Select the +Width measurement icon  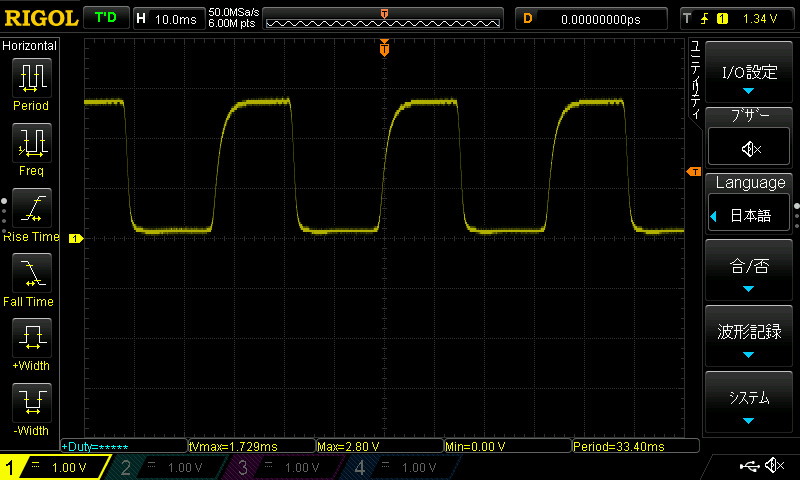click(32, 338)
